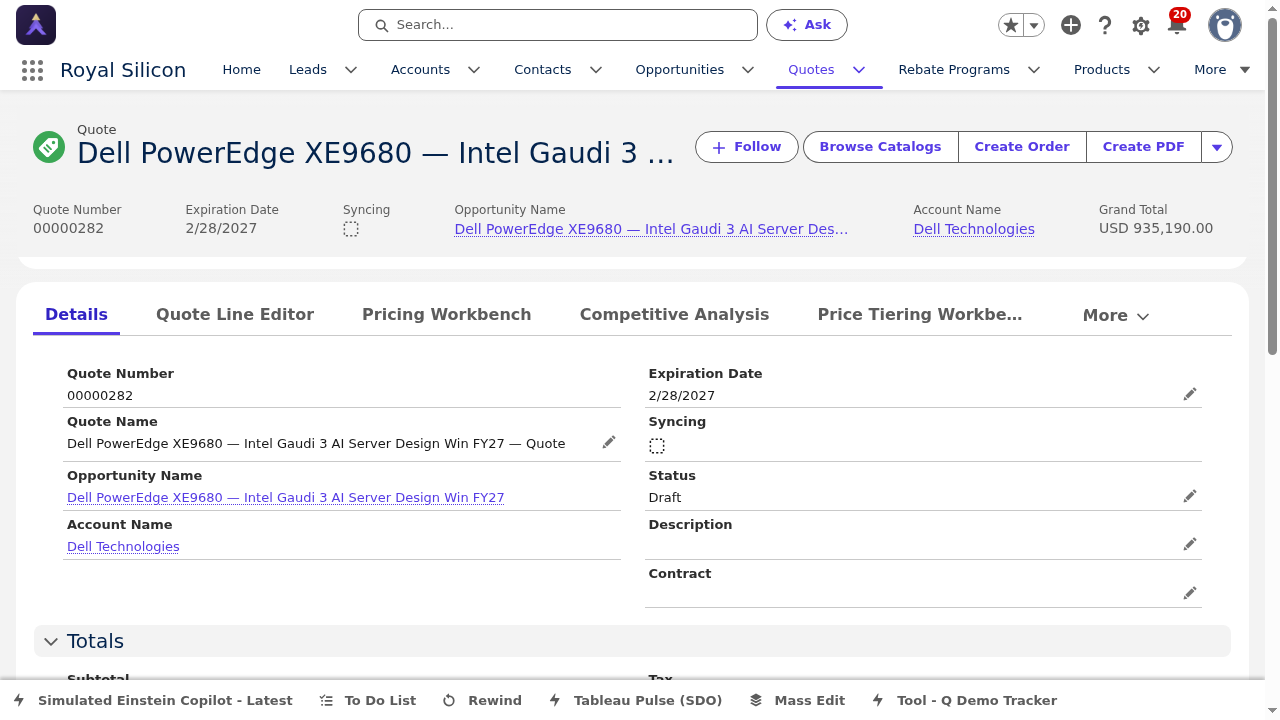
Task: Open Simulated Einstein Copilot utility item
Action: click(153, 700)
